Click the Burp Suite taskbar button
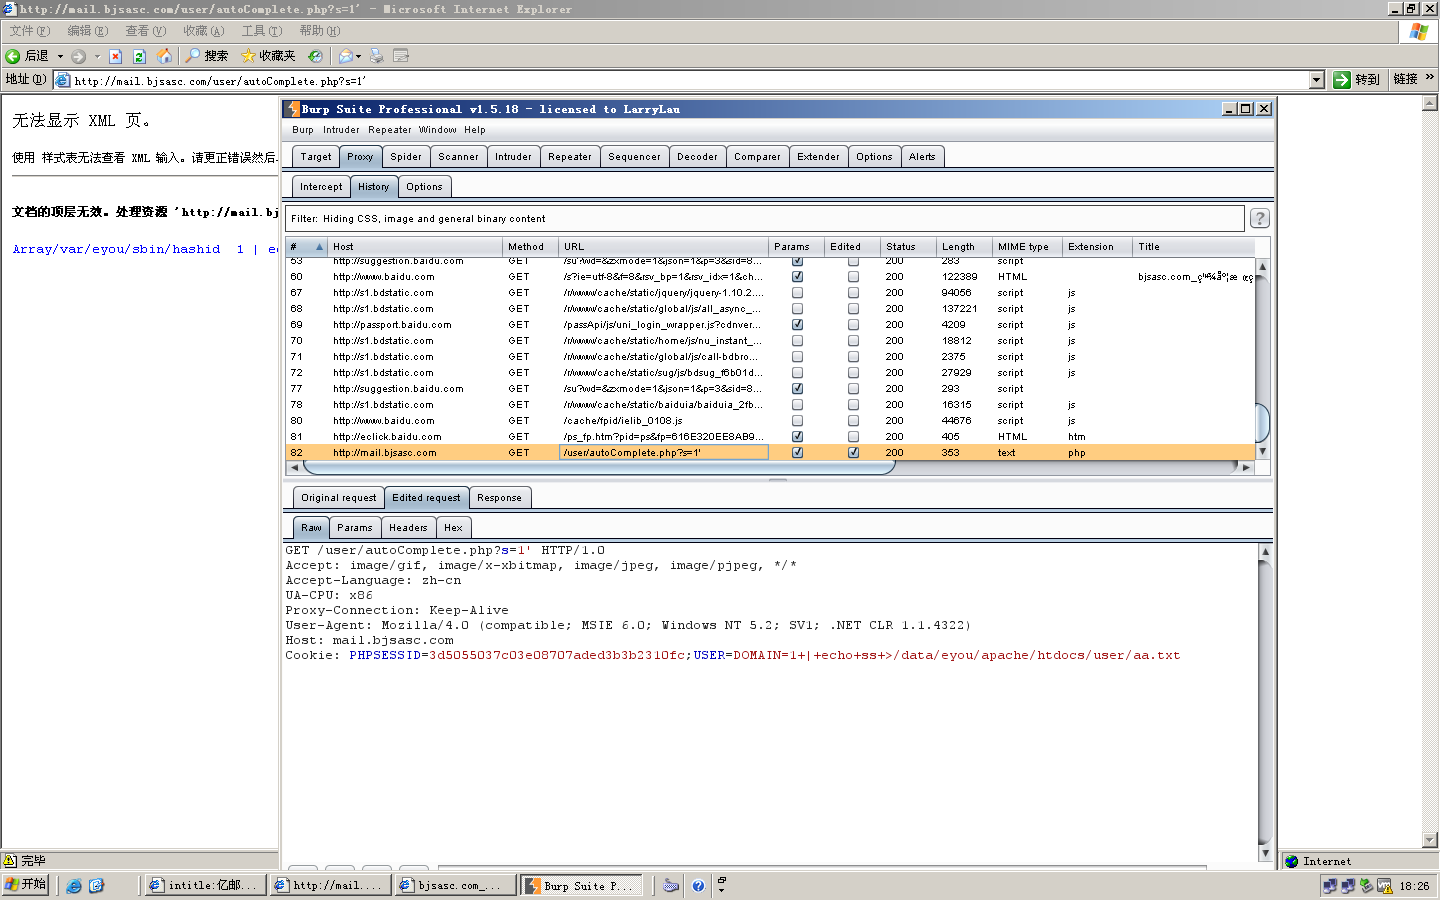This screenshot has height=900, width=1440. [x=579, y=885]
